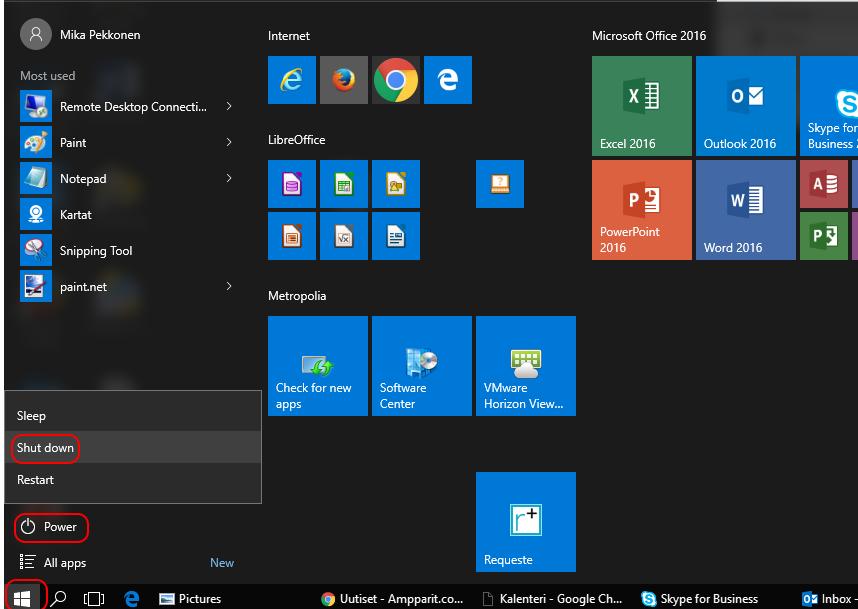Open LibreOffice Impress tile
The width and height of the screenshot is (858, 609).
(x=292, y=236)
